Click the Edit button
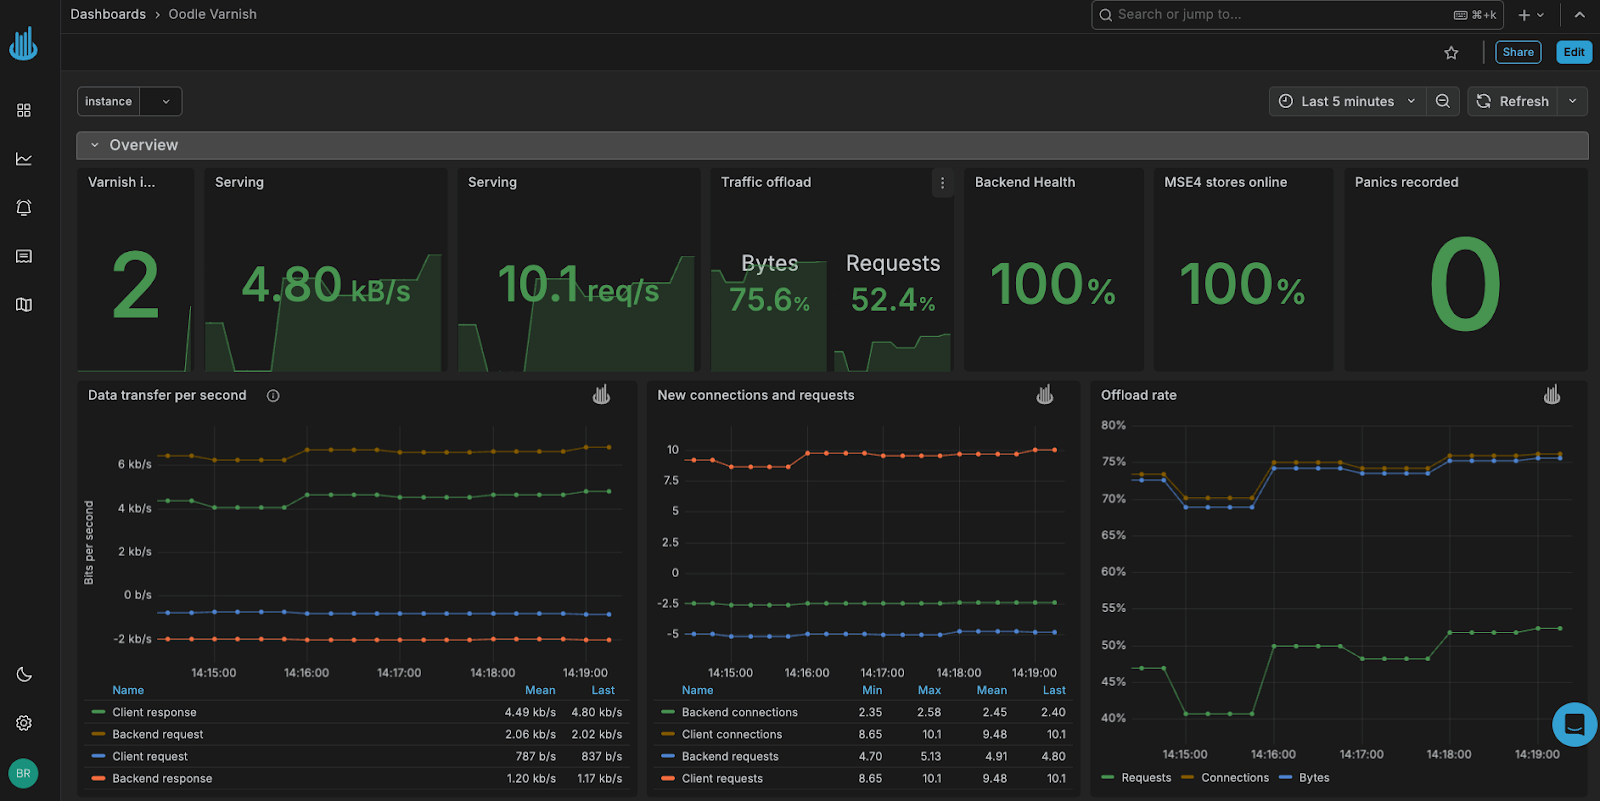 [1573, 53]
